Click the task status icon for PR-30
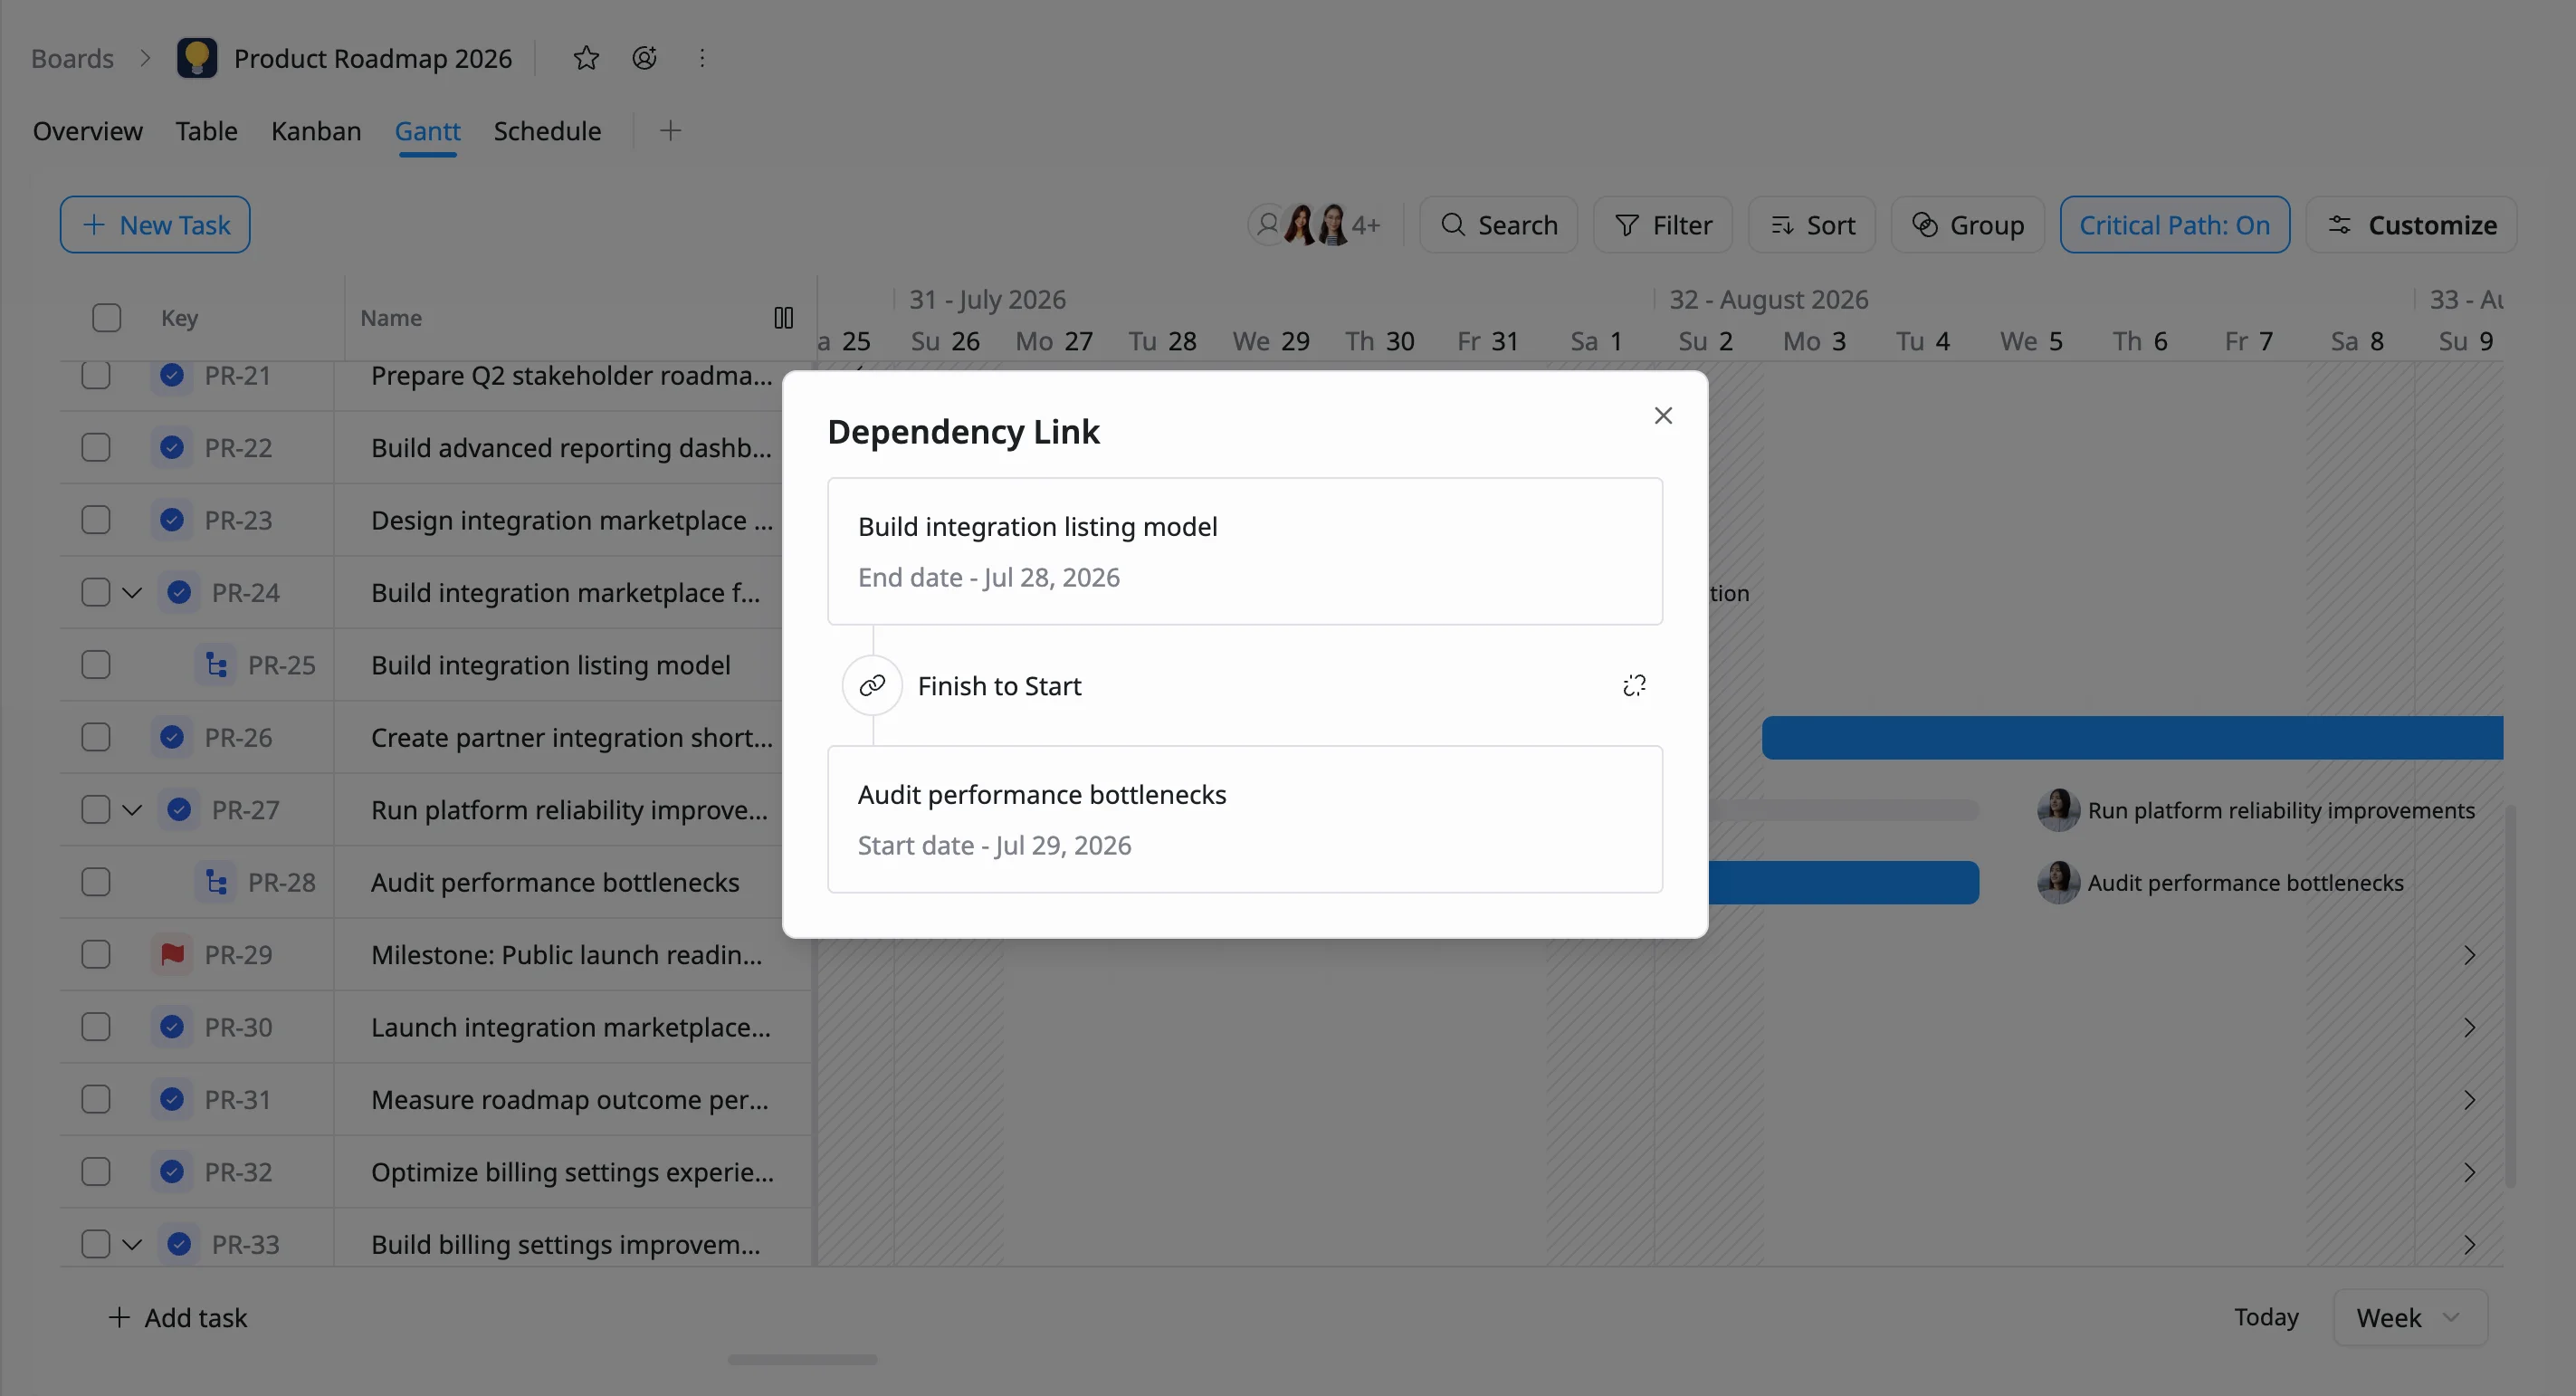The height and width of the screenshot is (1396, 2576). (x=172, y=1027)
